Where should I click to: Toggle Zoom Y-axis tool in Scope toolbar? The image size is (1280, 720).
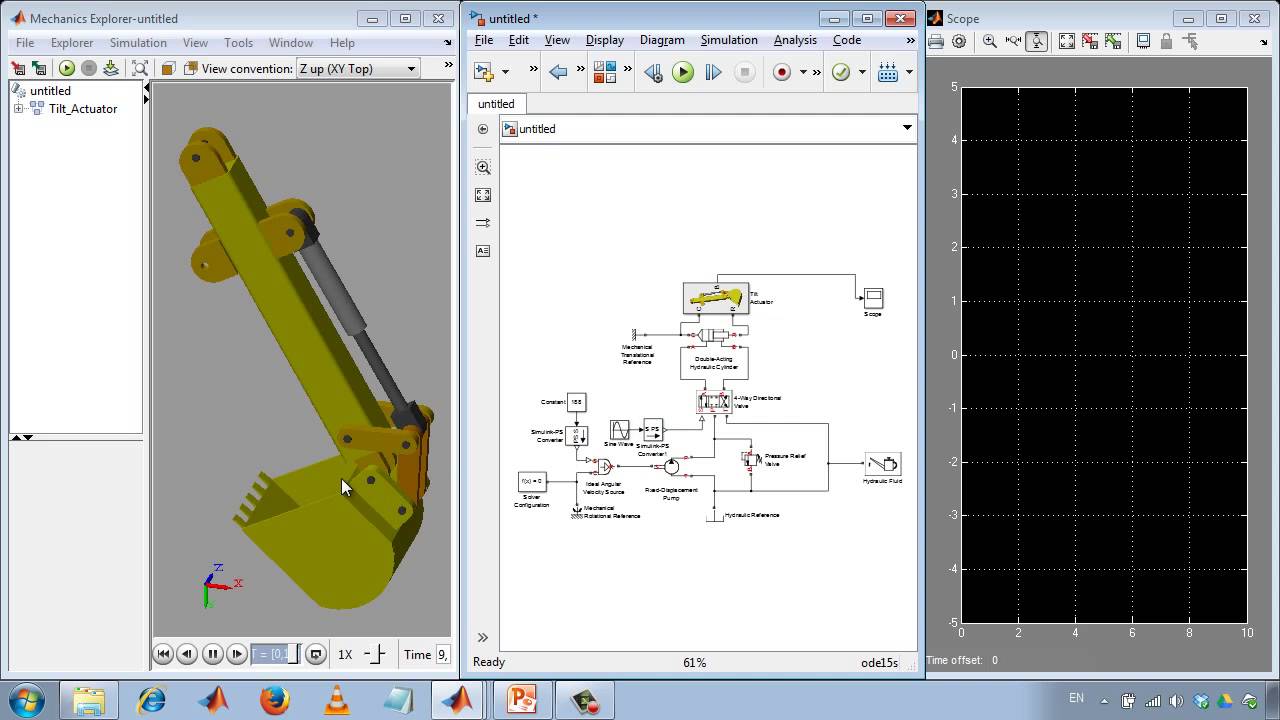pos(1037,41)
